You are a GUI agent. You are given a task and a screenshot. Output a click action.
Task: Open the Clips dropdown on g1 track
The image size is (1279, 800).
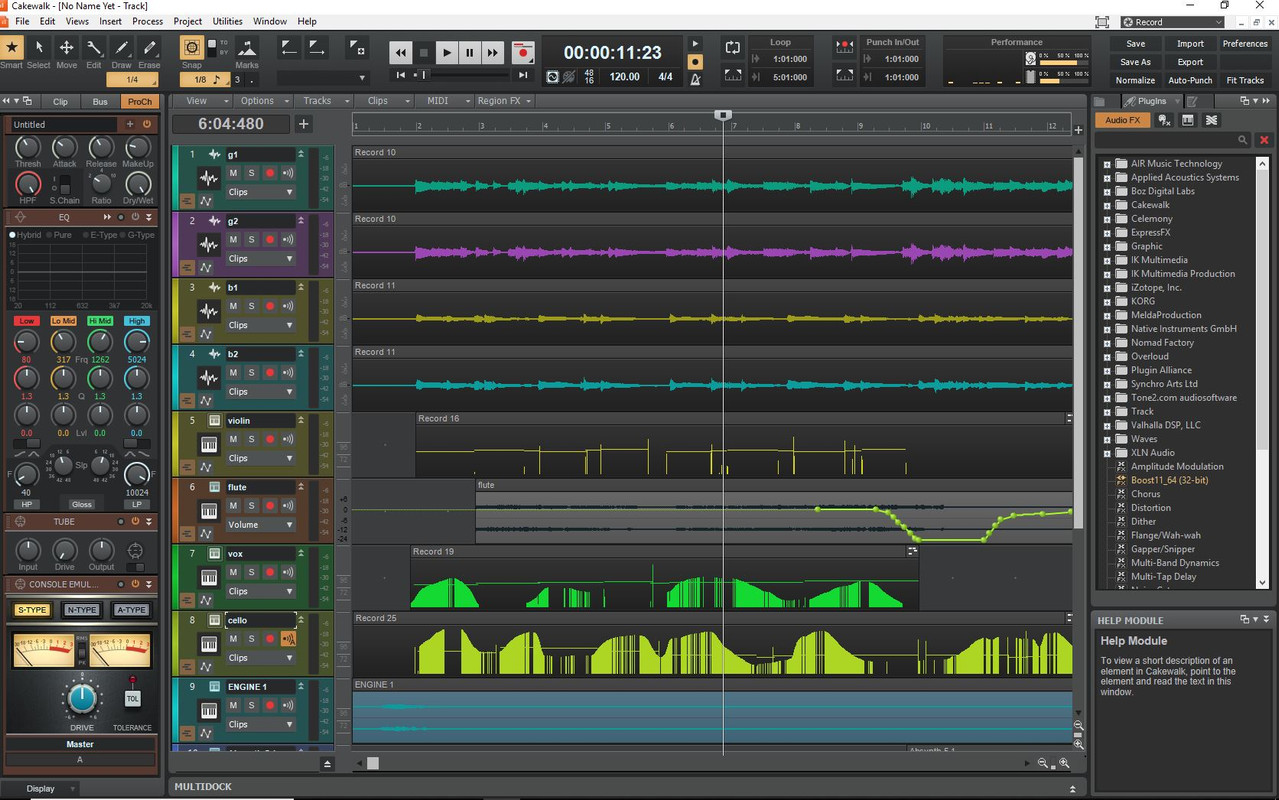[x=260, y=192]
